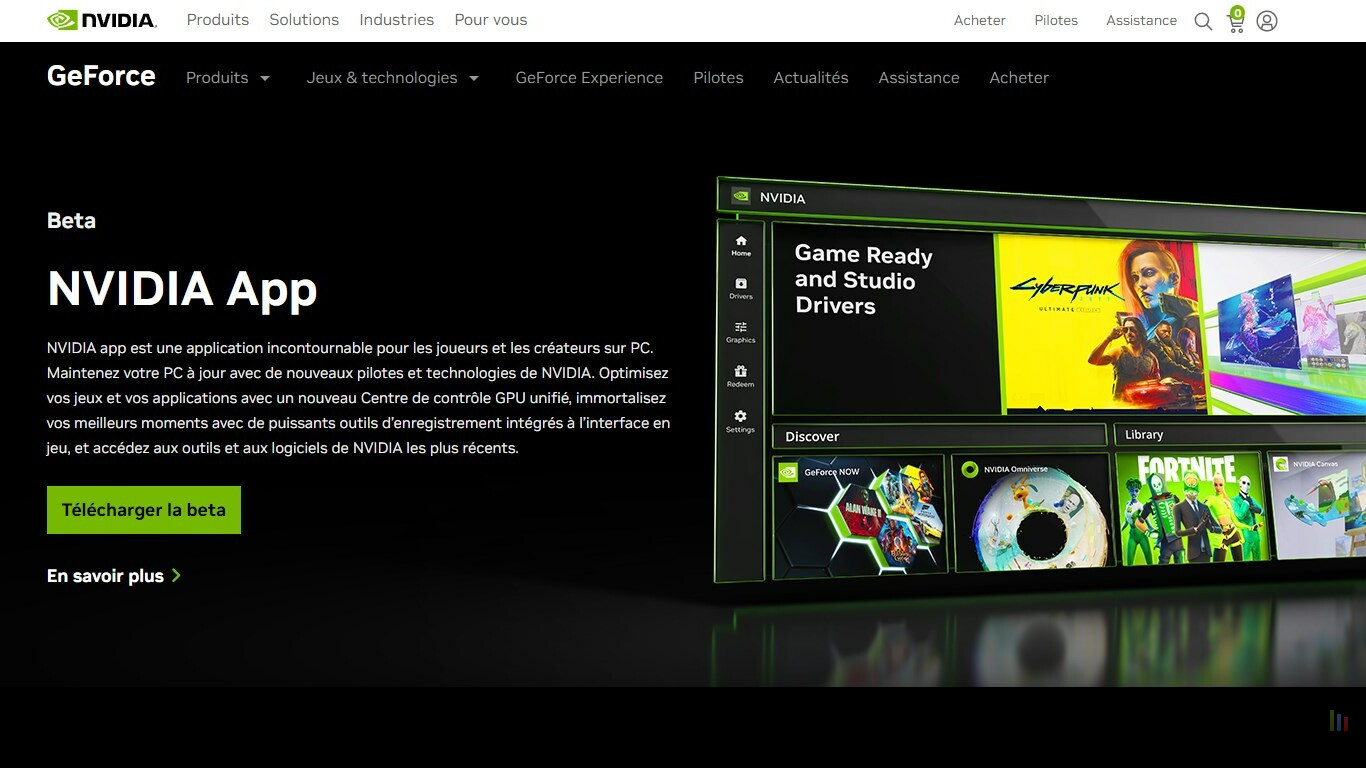Select the NVIDIA Canvas tile

(x=1318, y=504)
